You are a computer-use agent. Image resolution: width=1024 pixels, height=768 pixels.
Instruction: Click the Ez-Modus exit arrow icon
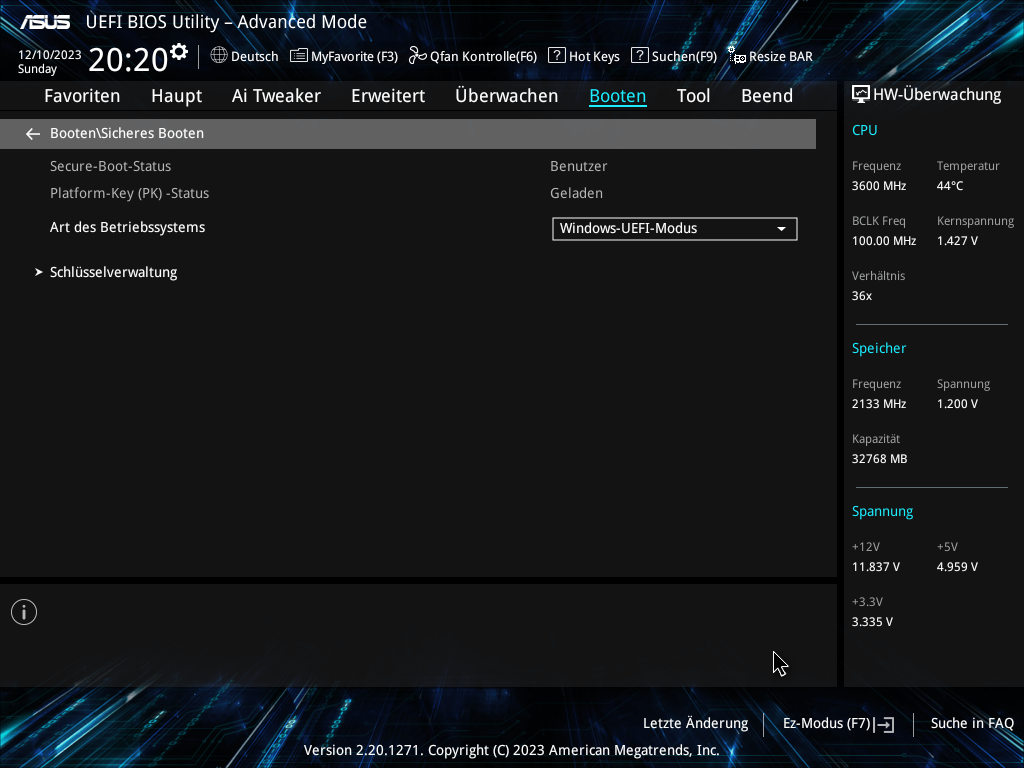pos(884,724)
